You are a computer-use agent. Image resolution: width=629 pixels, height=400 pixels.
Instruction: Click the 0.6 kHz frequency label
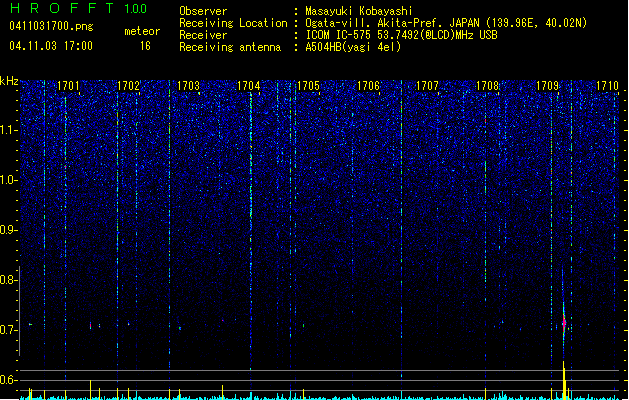tap(9, 380)
